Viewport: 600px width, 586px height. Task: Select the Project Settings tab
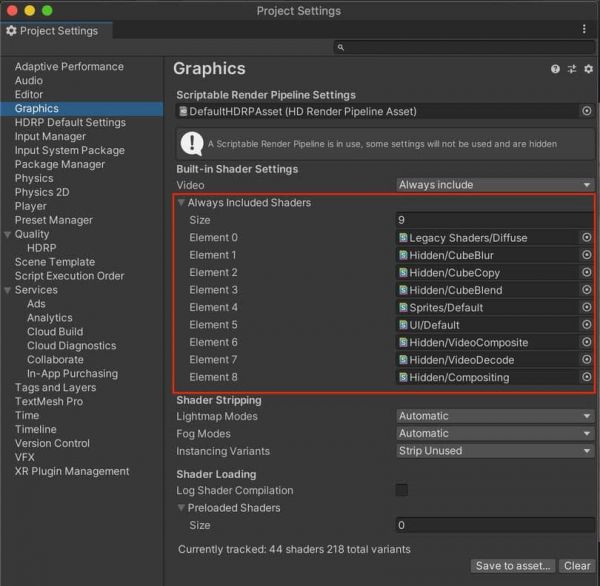(x=52, y=31)
